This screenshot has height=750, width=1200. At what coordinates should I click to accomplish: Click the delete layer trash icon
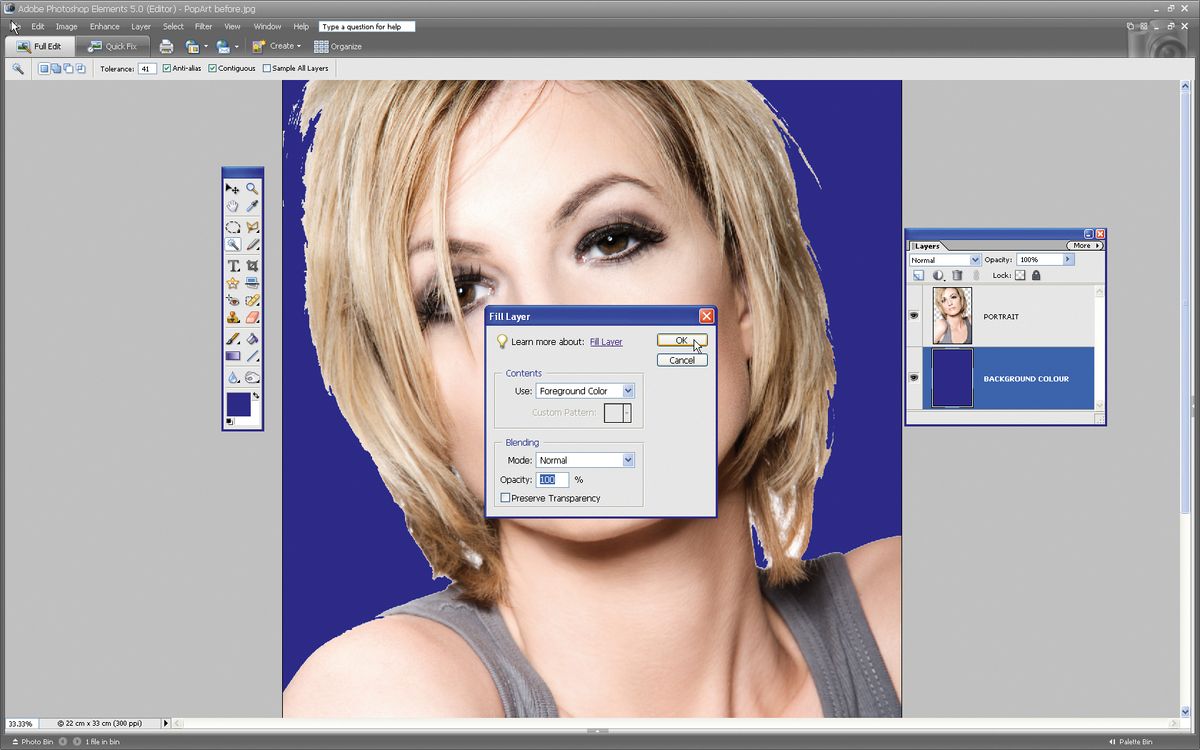click(x=957, y=275)
